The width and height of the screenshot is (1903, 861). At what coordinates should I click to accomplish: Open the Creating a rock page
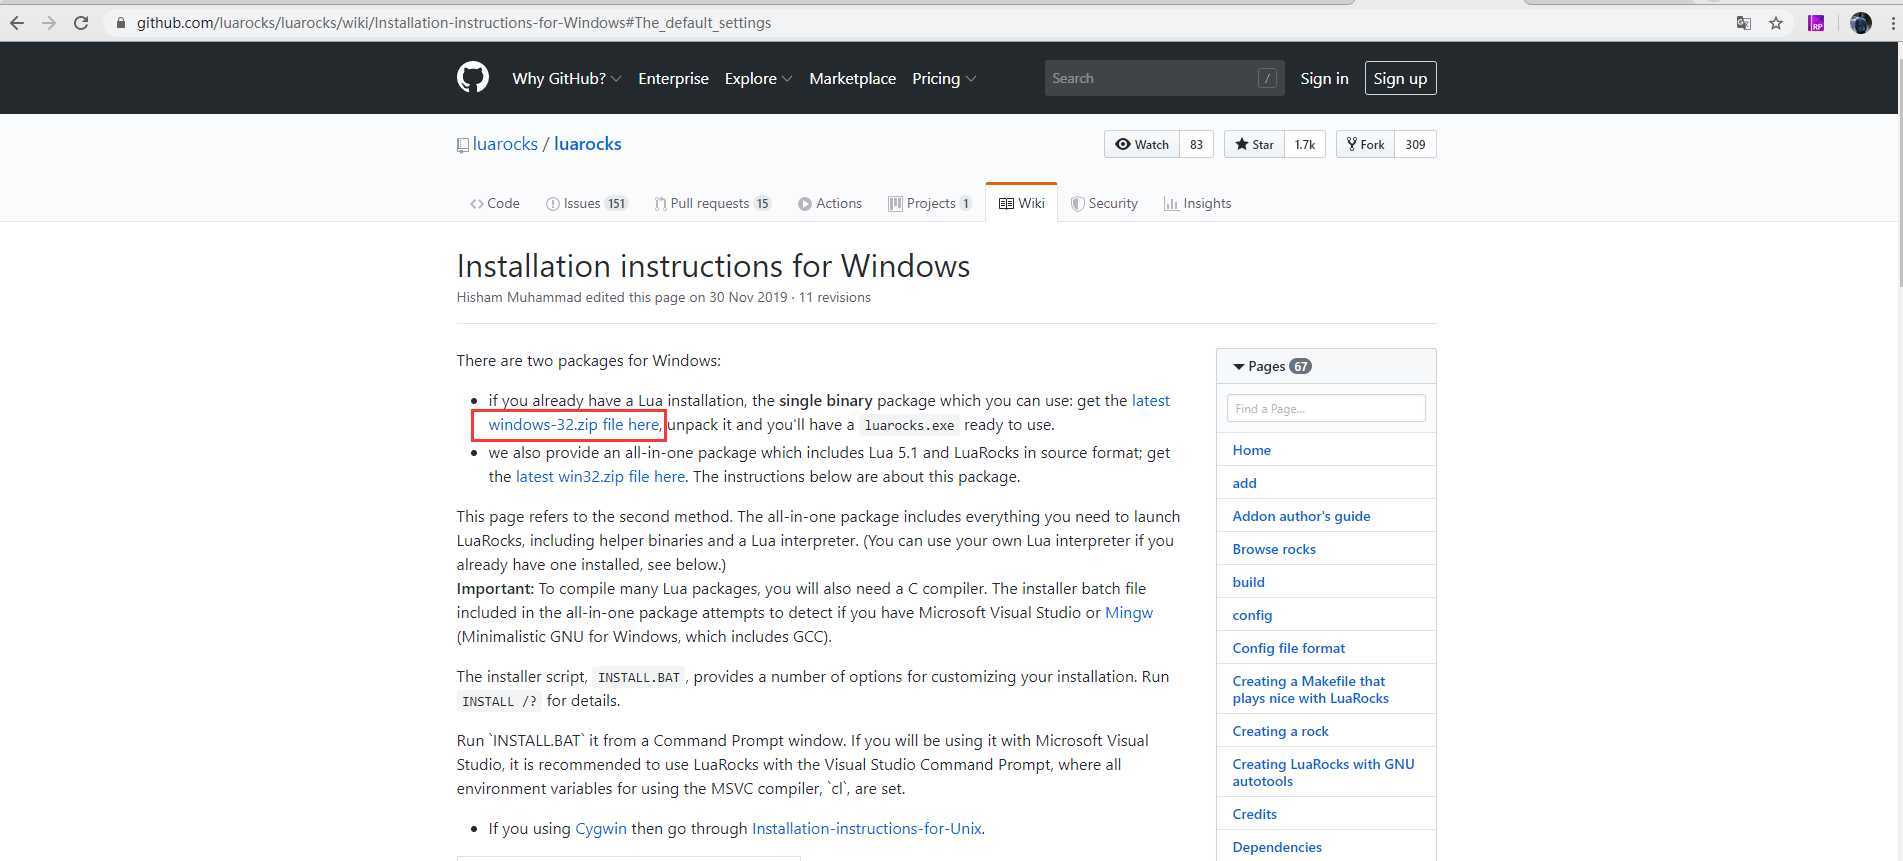point(1280,731)
